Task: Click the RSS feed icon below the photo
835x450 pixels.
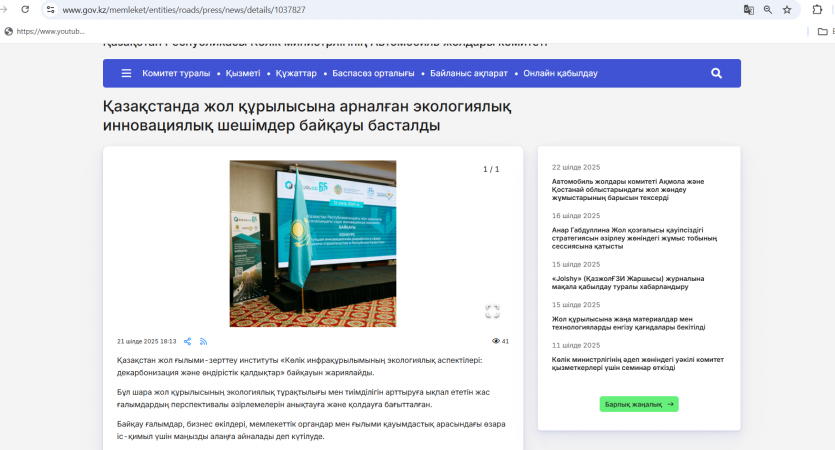Action: coord(203,341)
